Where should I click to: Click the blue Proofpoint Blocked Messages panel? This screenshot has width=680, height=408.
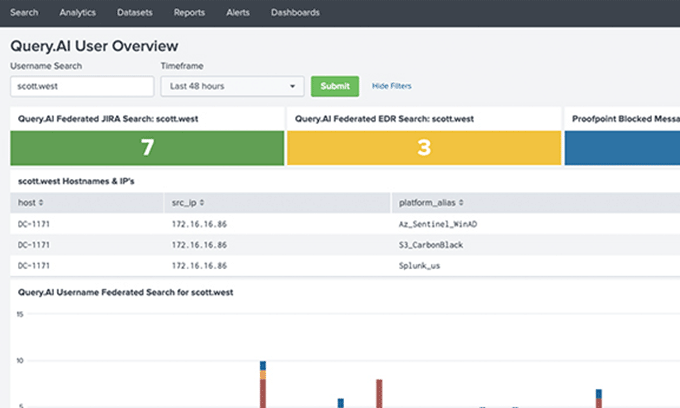622,148
